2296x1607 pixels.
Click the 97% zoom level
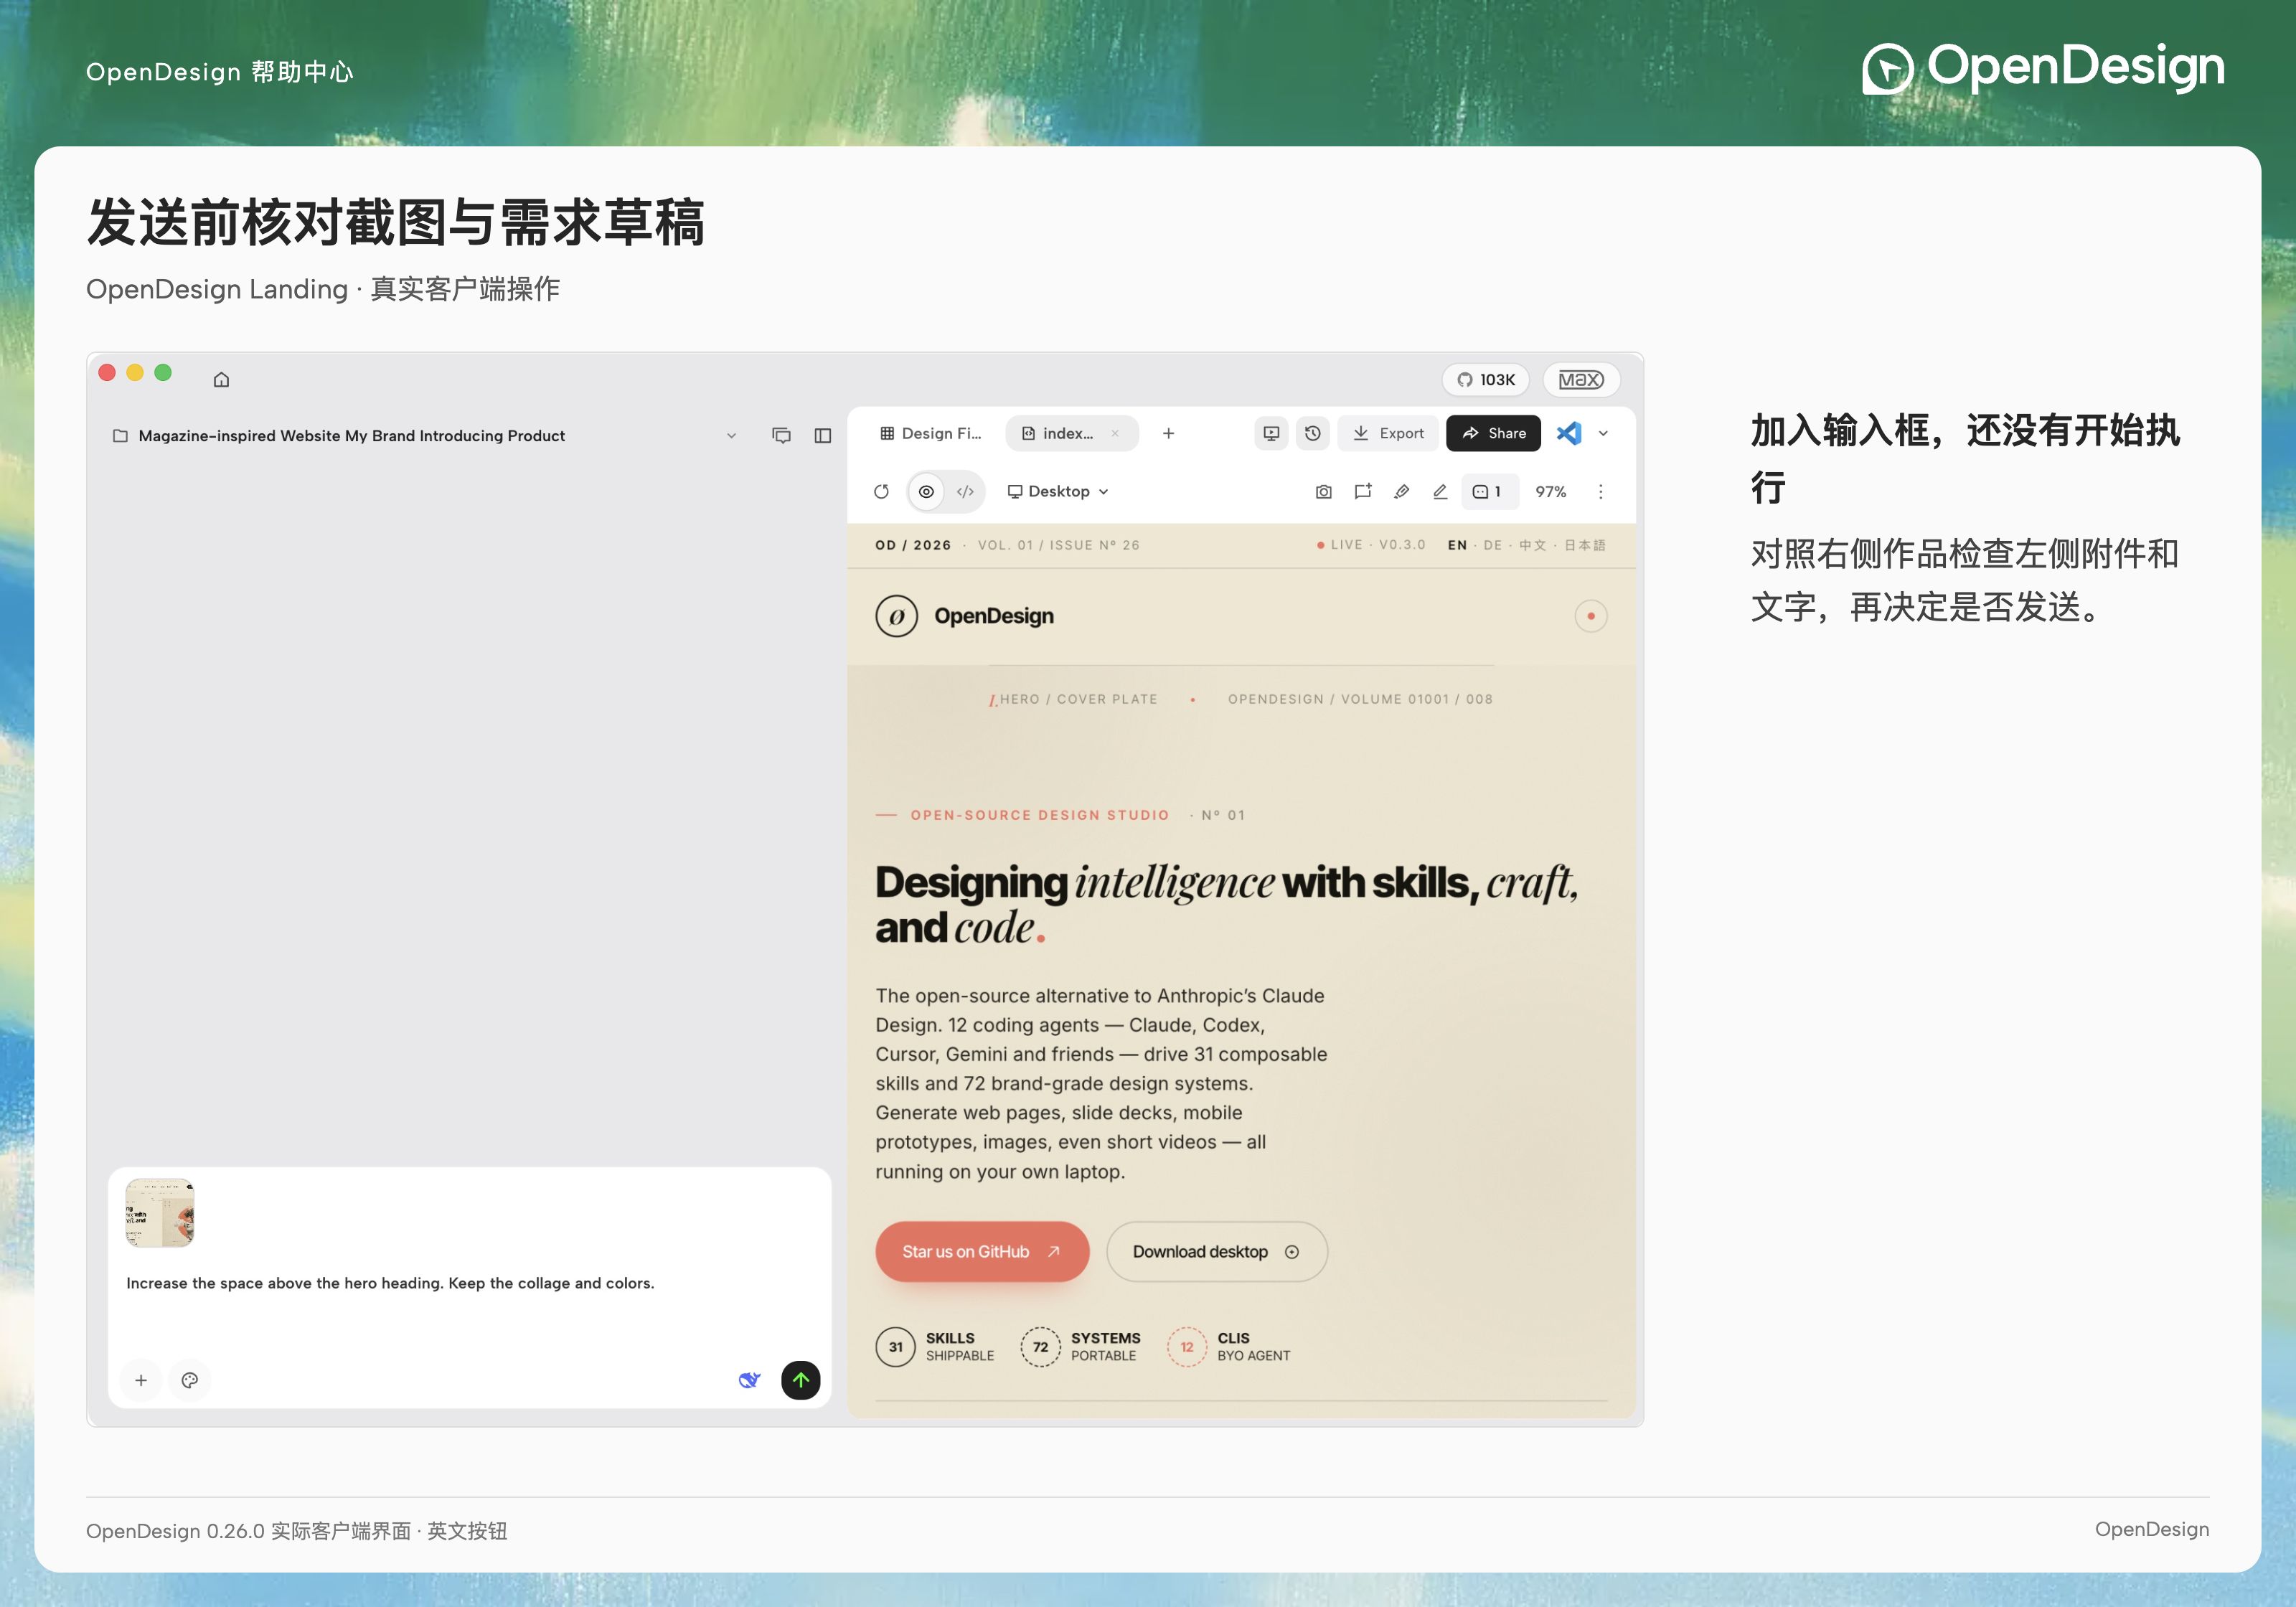tap(1550, 491)
